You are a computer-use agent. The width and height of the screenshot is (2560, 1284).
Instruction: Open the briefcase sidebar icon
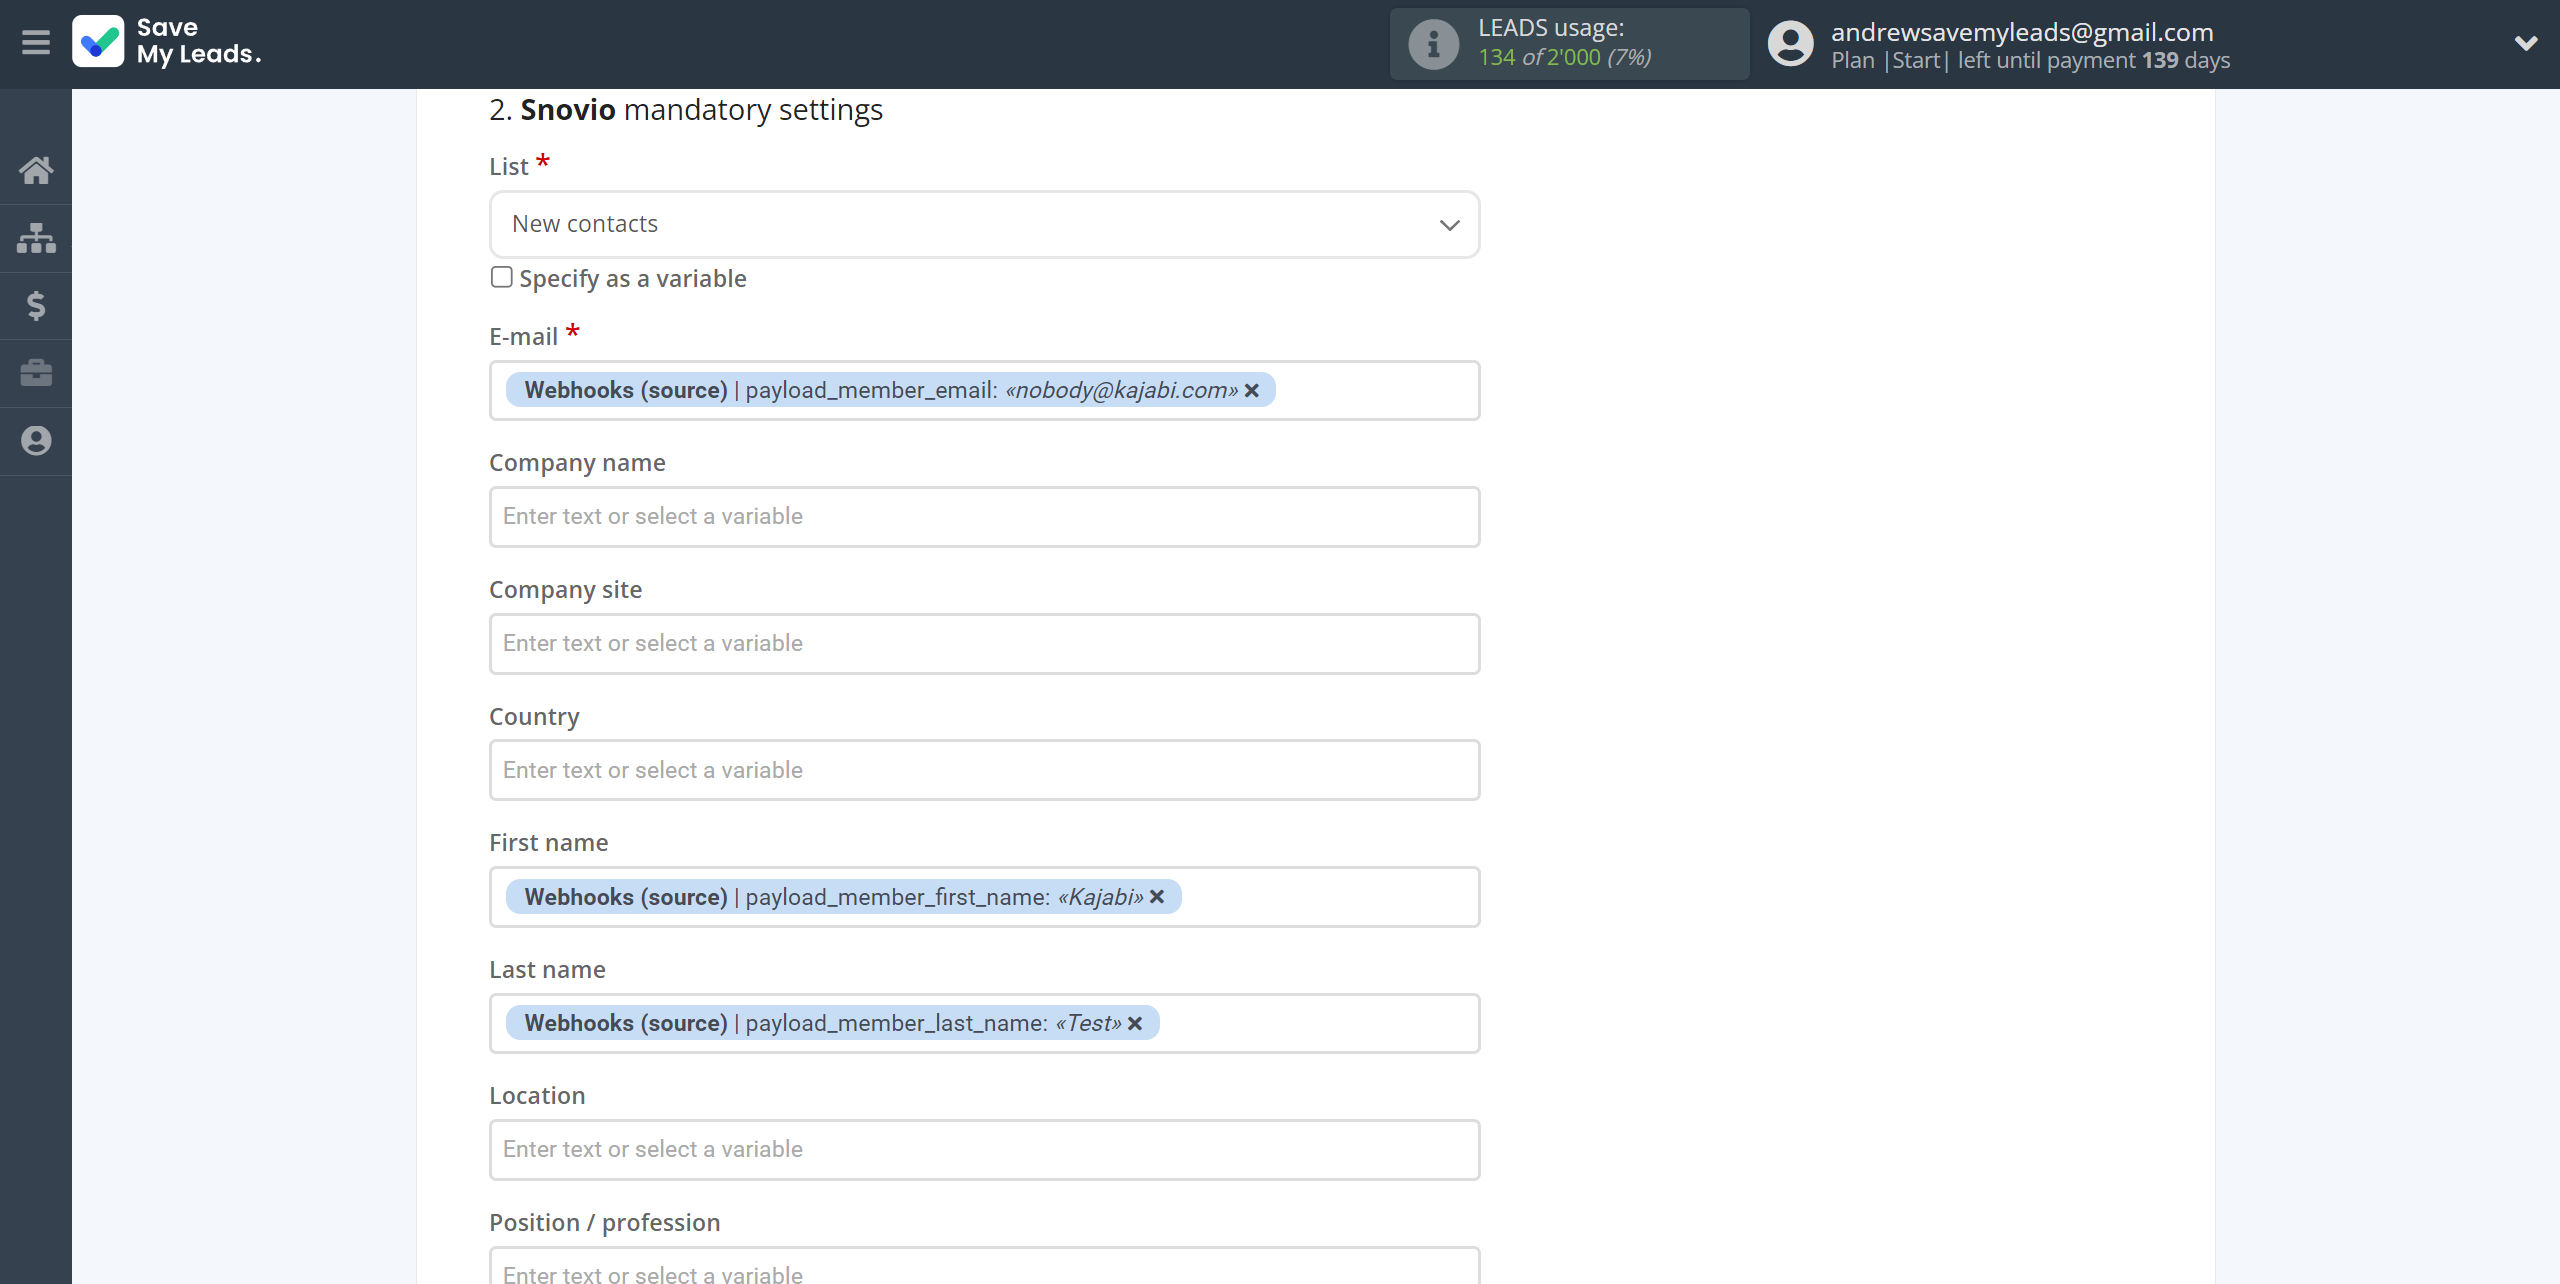point(36,373)
